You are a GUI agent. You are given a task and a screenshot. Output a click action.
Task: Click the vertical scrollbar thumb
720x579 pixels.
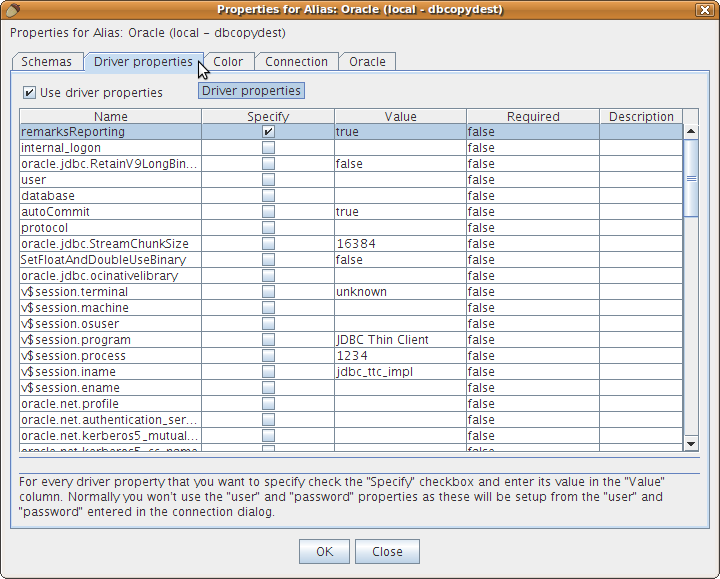[691, 178]
